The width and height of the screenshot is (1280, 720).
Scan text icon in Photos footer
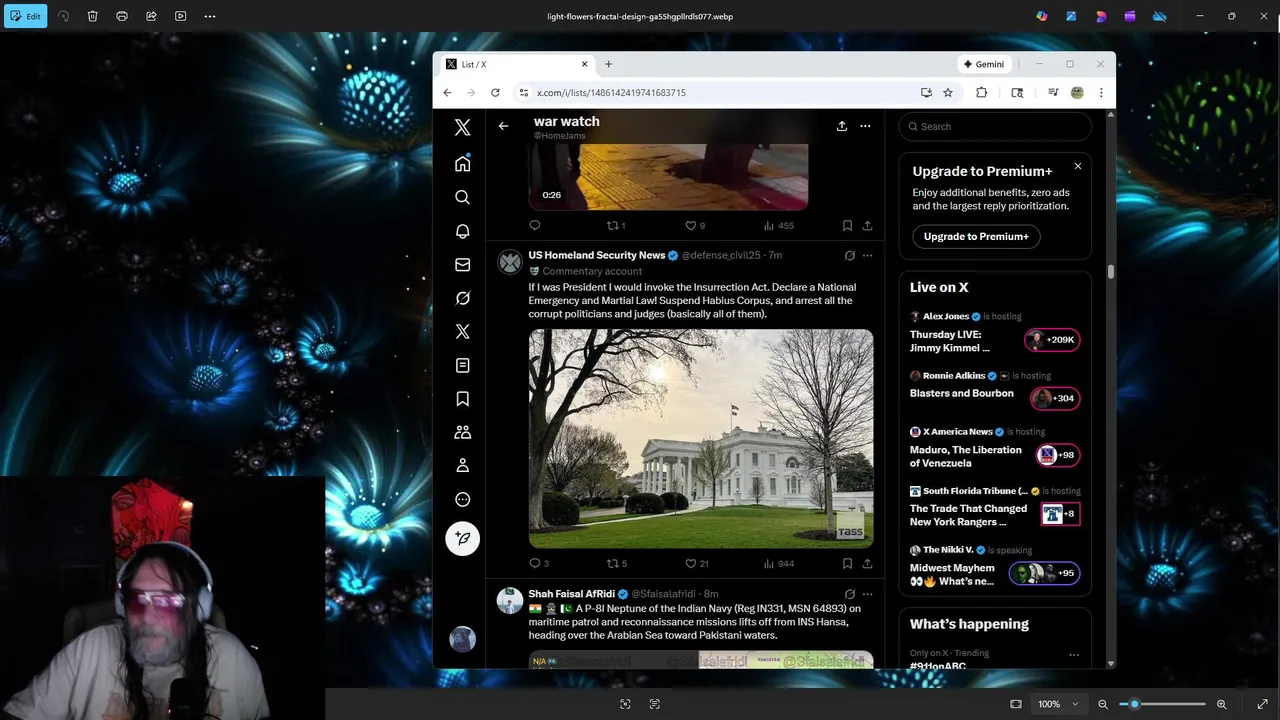[654, 704]
